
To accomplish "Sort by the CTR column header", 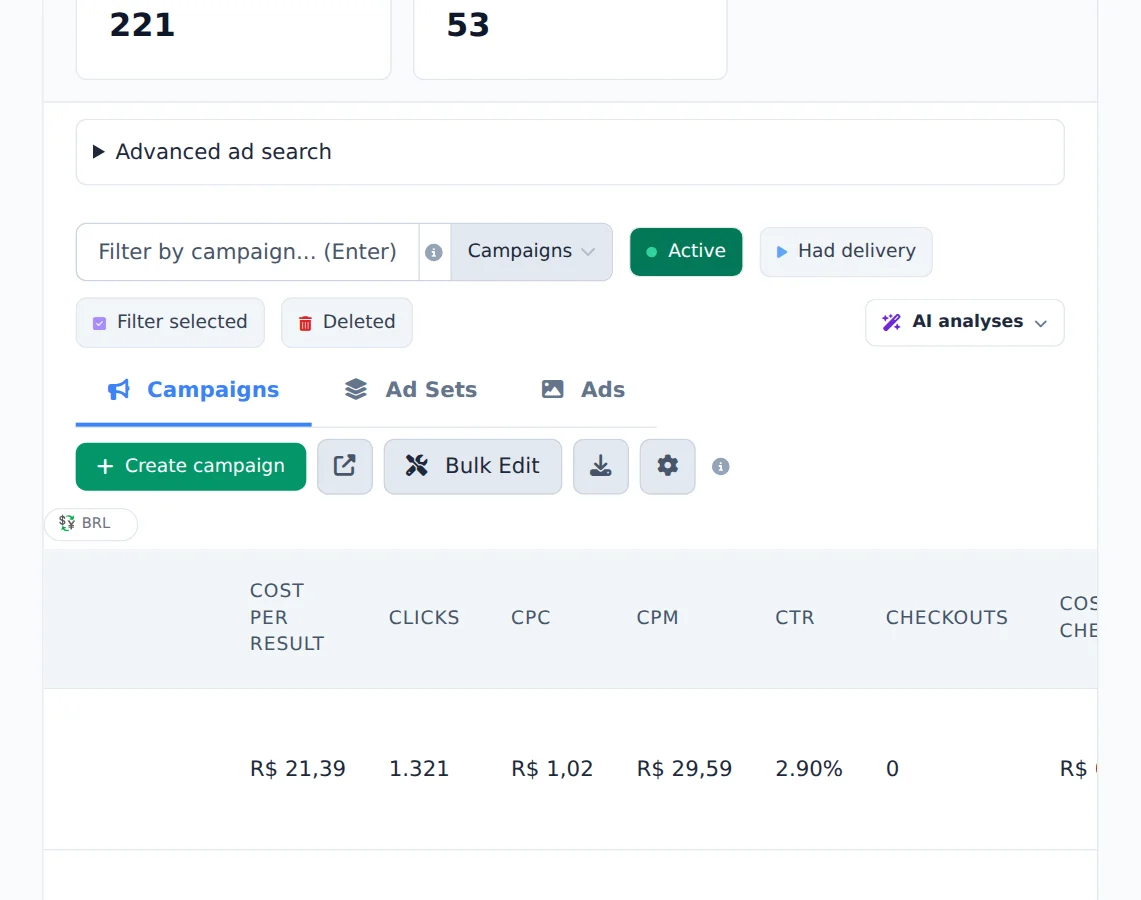I will [x=795, y=618].
